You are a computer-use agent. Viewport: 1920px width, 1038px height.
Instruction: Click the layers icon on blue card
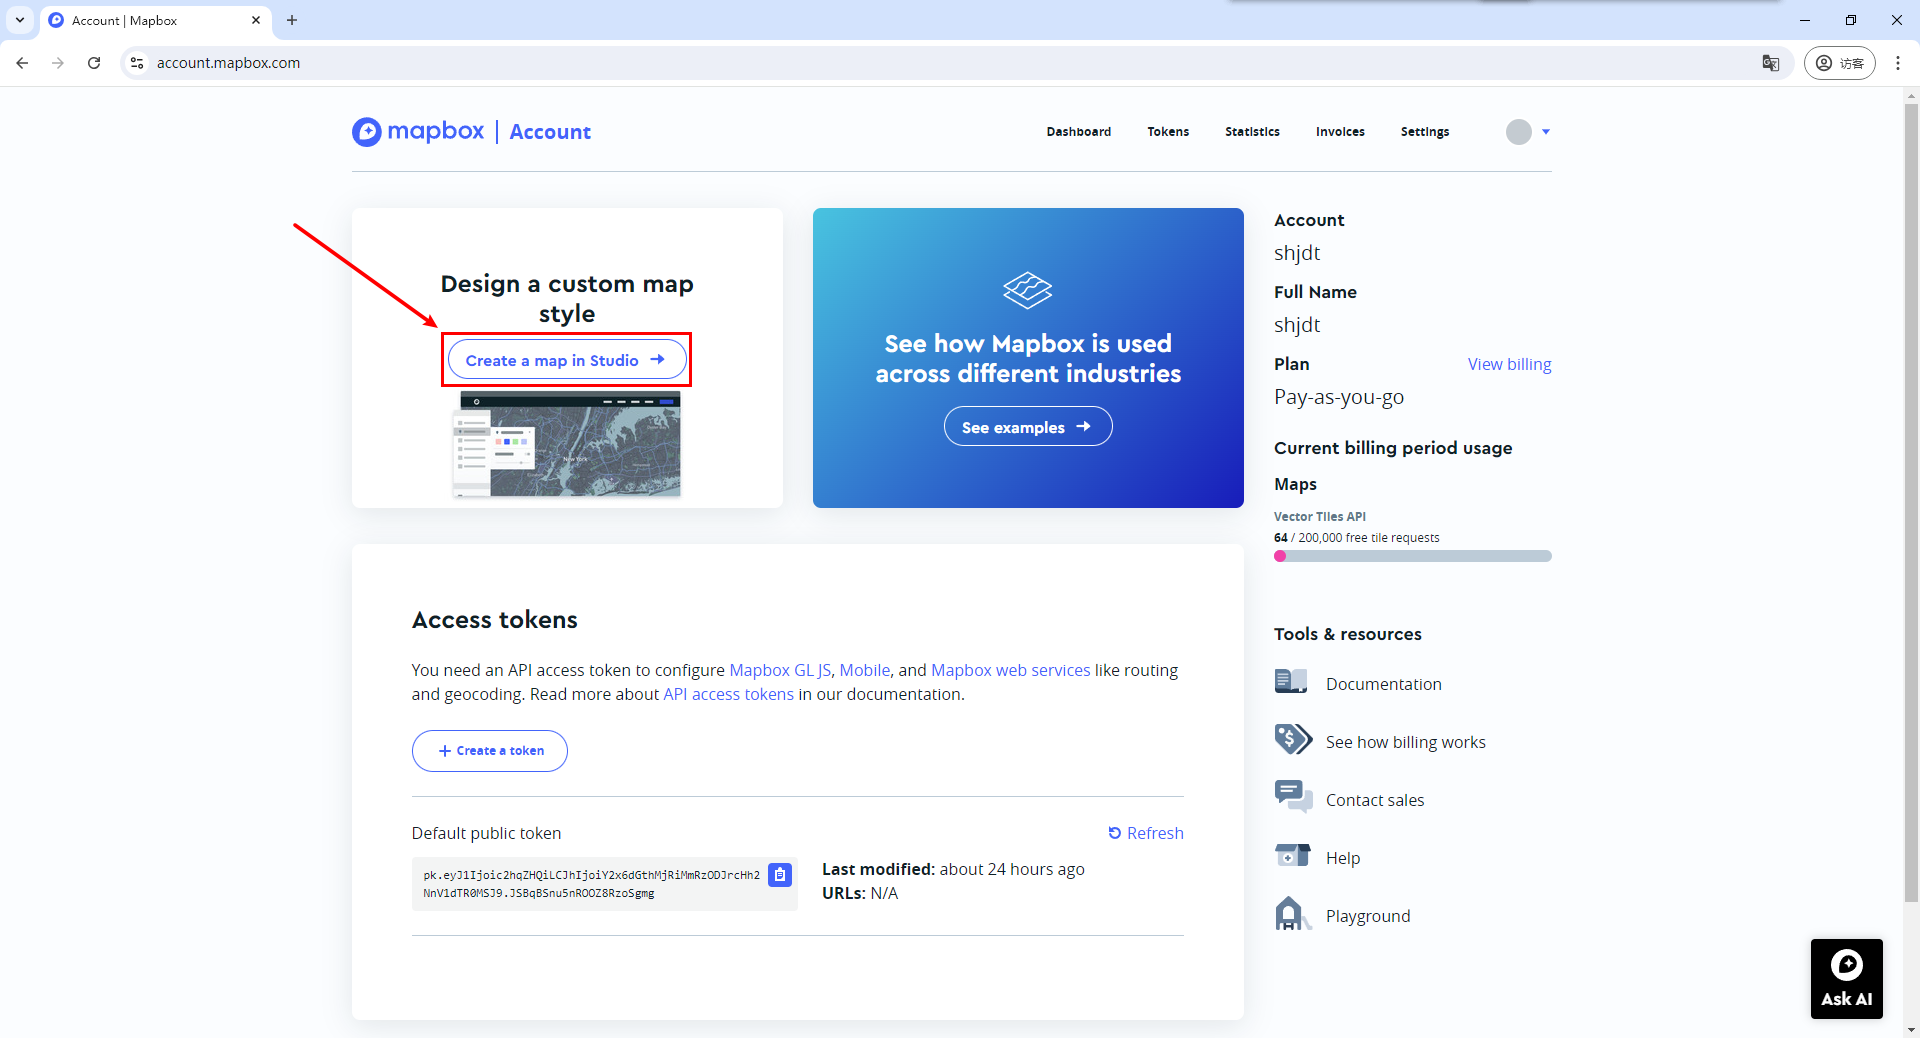(x=1028, y=290)
